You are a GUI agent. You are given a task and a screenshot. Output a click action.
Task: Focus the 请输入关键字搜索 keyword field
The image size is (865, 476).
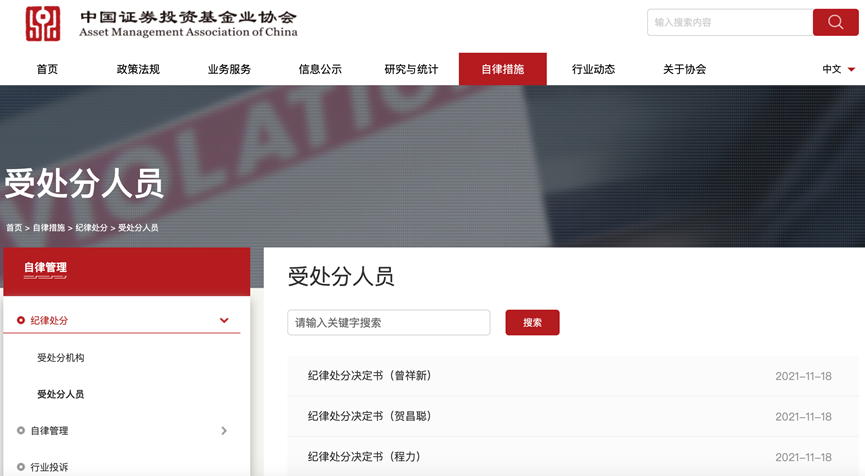pyautogui.click(x=388, y=323)
